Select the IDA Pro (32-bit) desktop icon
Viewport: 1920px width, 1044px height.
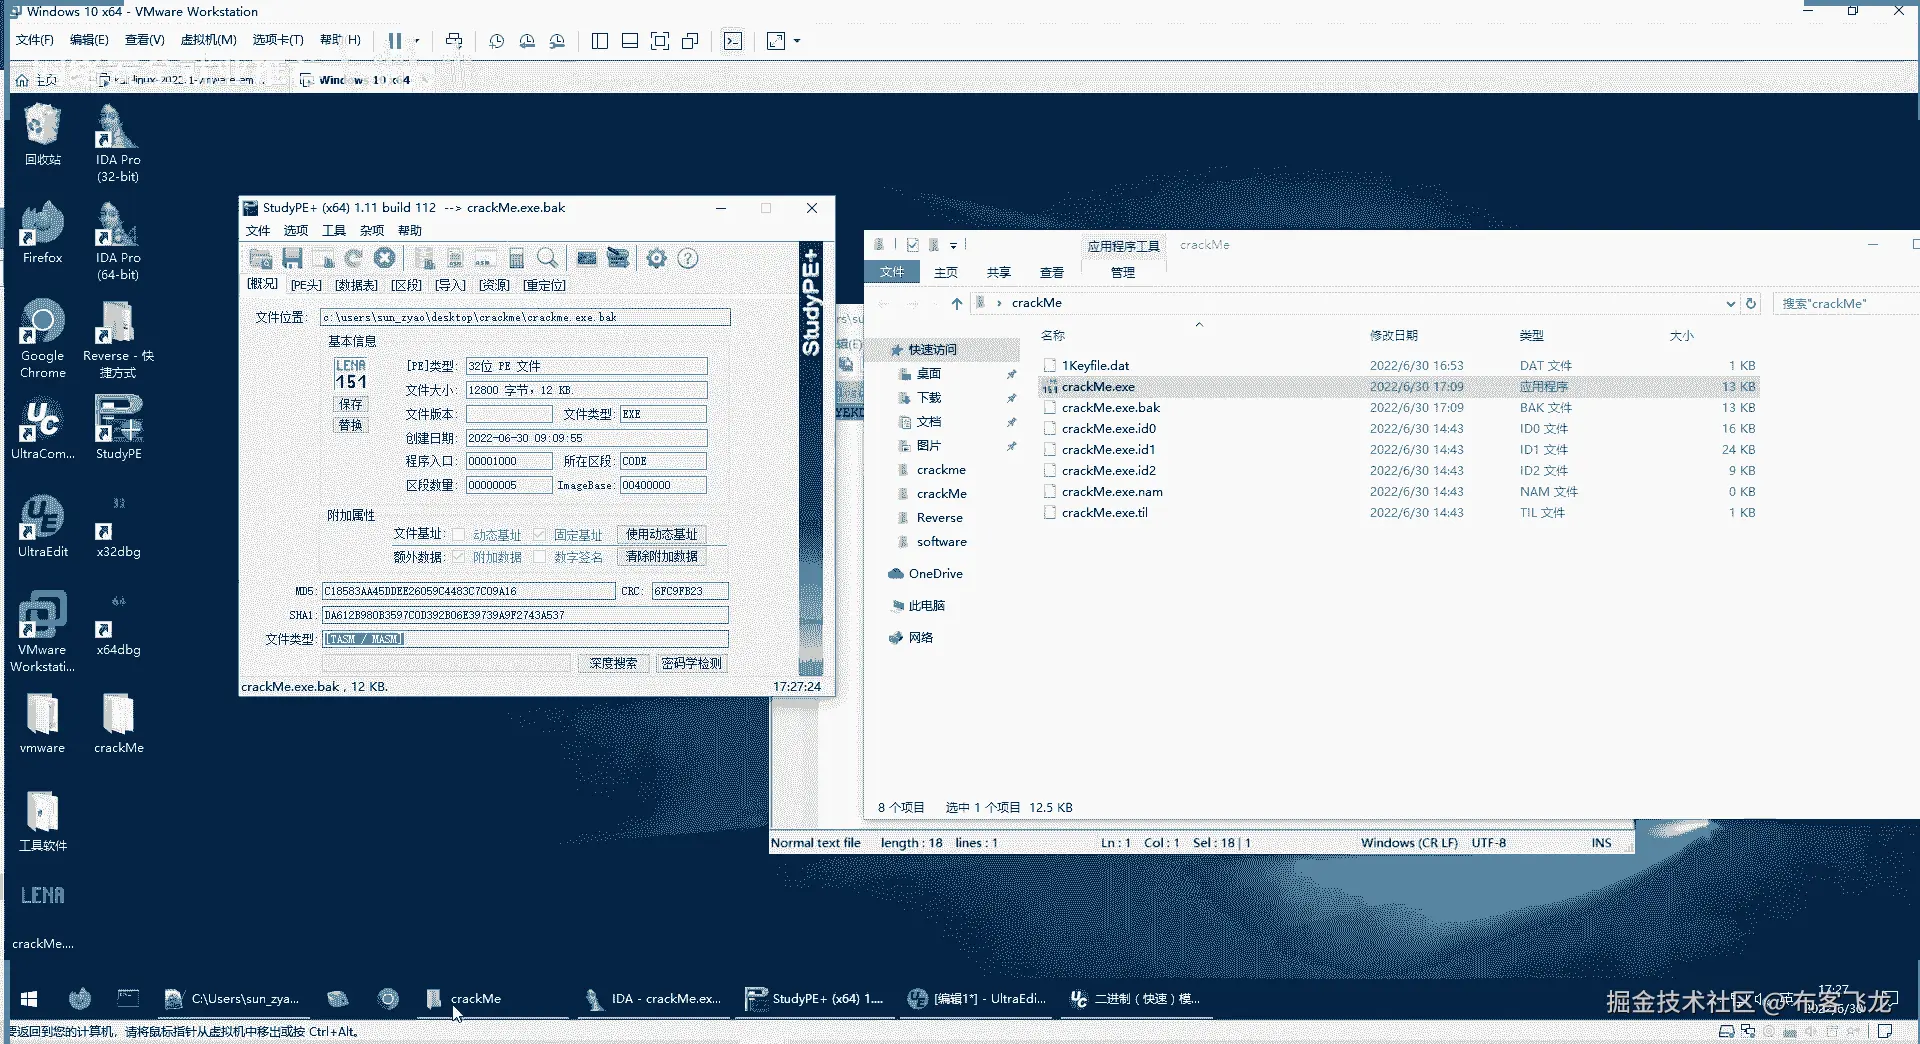click(118, 143)
